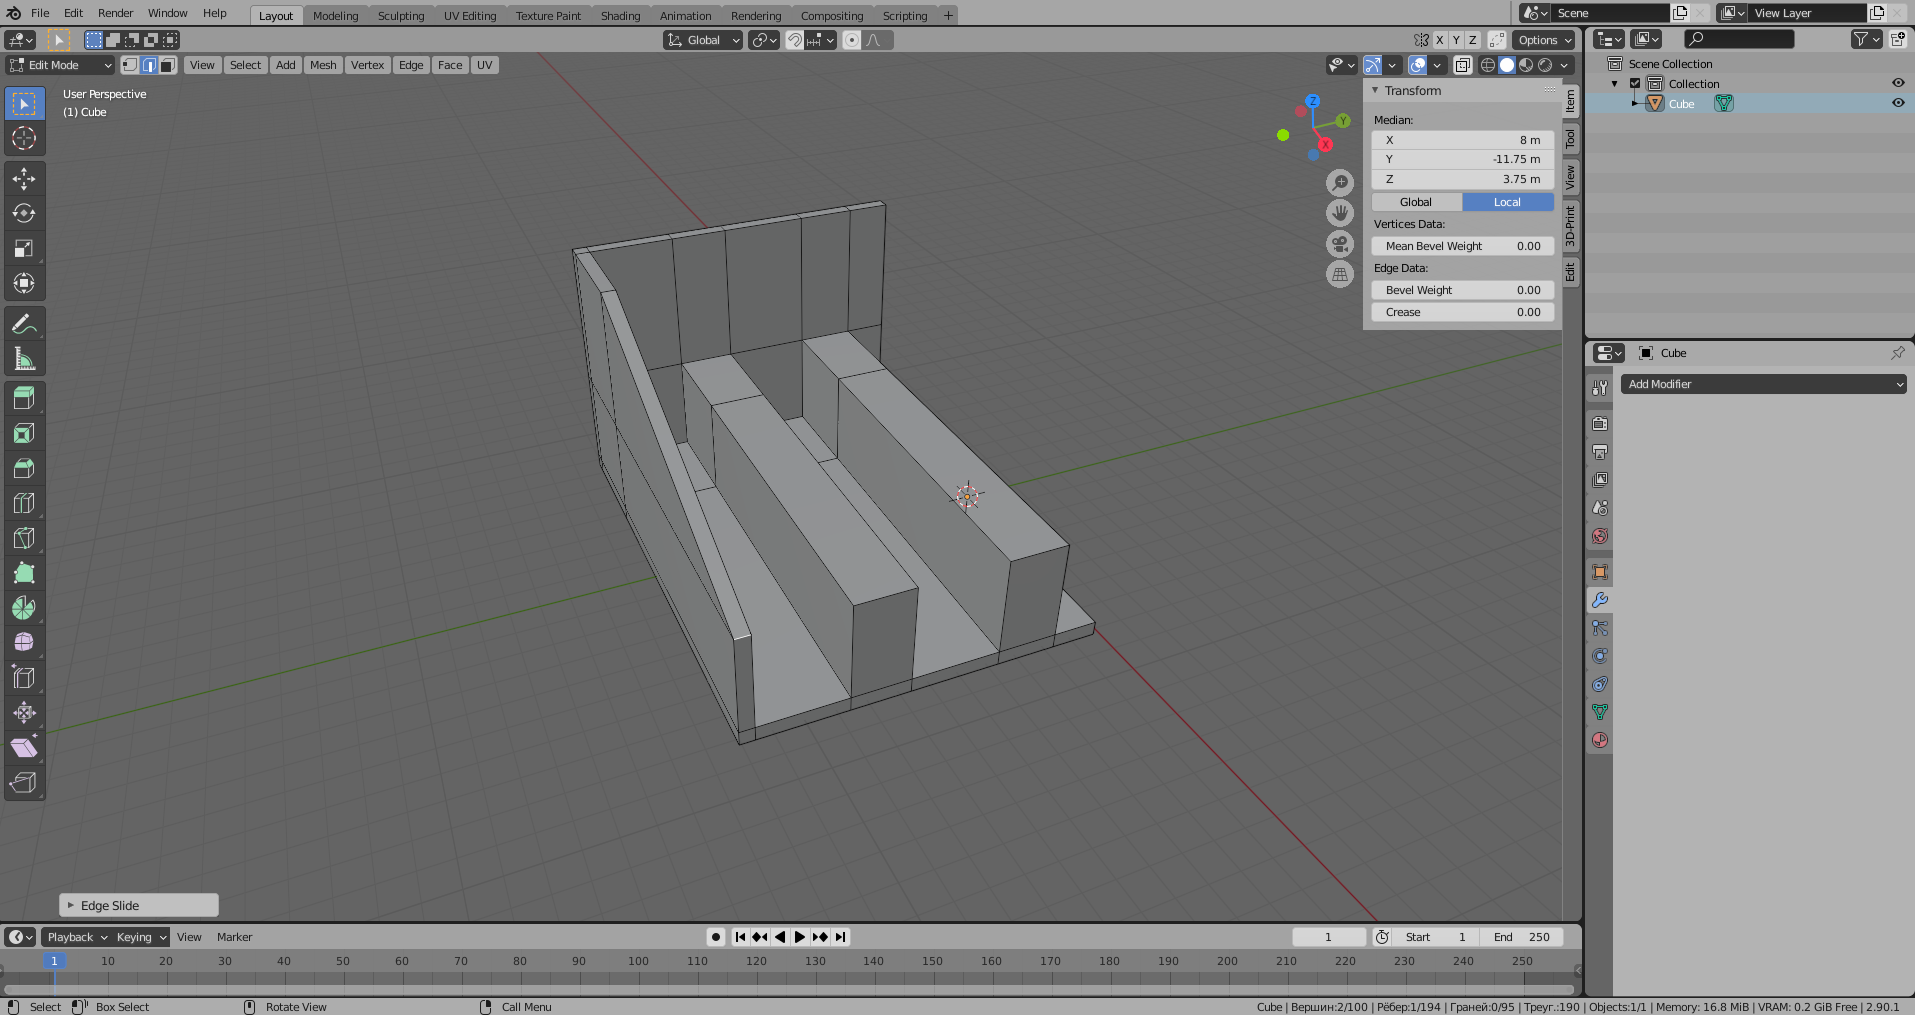Click the Toggle Camera View icon
This screenshot has height=1015, width=1915.
click(x=1340, y=244)
